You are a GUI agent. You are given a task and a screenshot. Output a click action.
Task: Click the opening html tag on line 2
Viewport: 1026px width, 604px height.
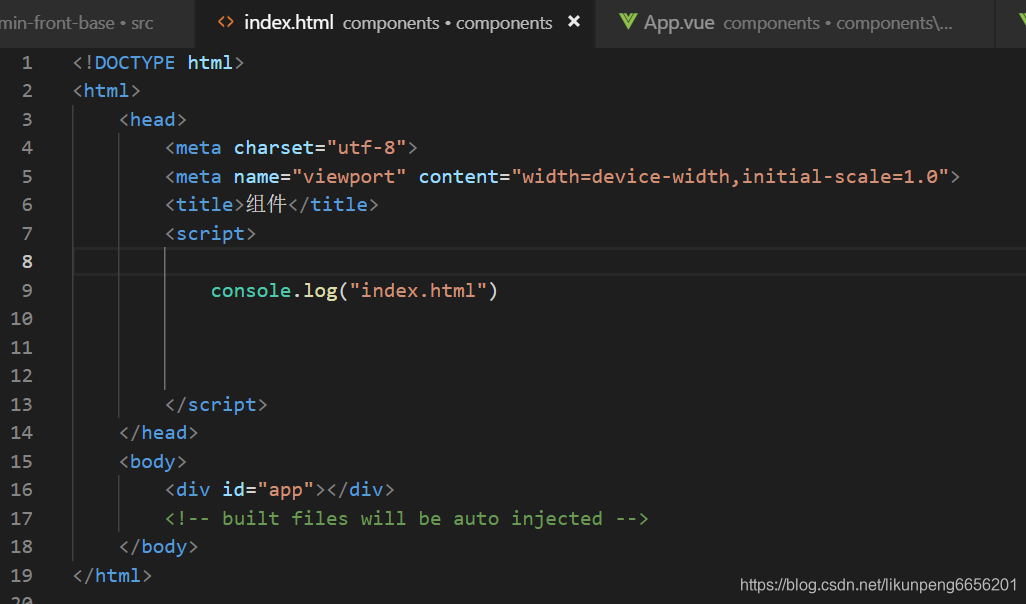107,91
